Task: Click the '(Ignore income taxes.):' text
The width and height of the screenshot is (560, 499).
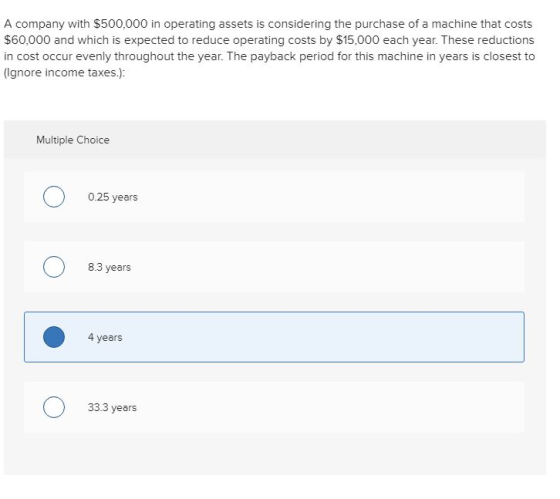Action: pos(64,73)
